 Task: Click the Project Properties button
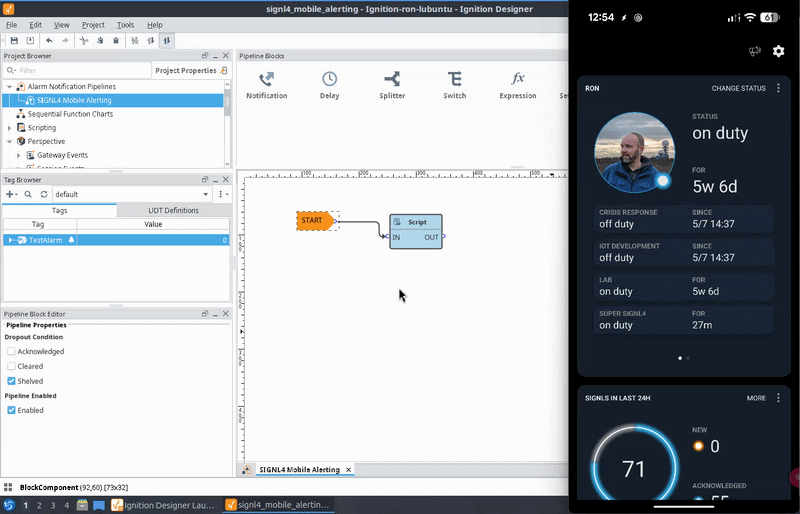pos(191,70)
